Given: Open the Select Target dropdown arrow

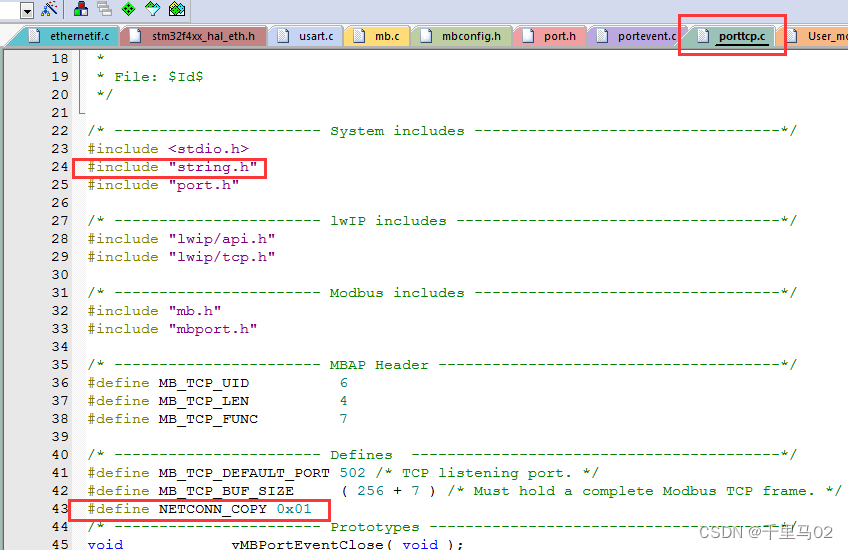Looking at the screenshot, I should point(26,10).
